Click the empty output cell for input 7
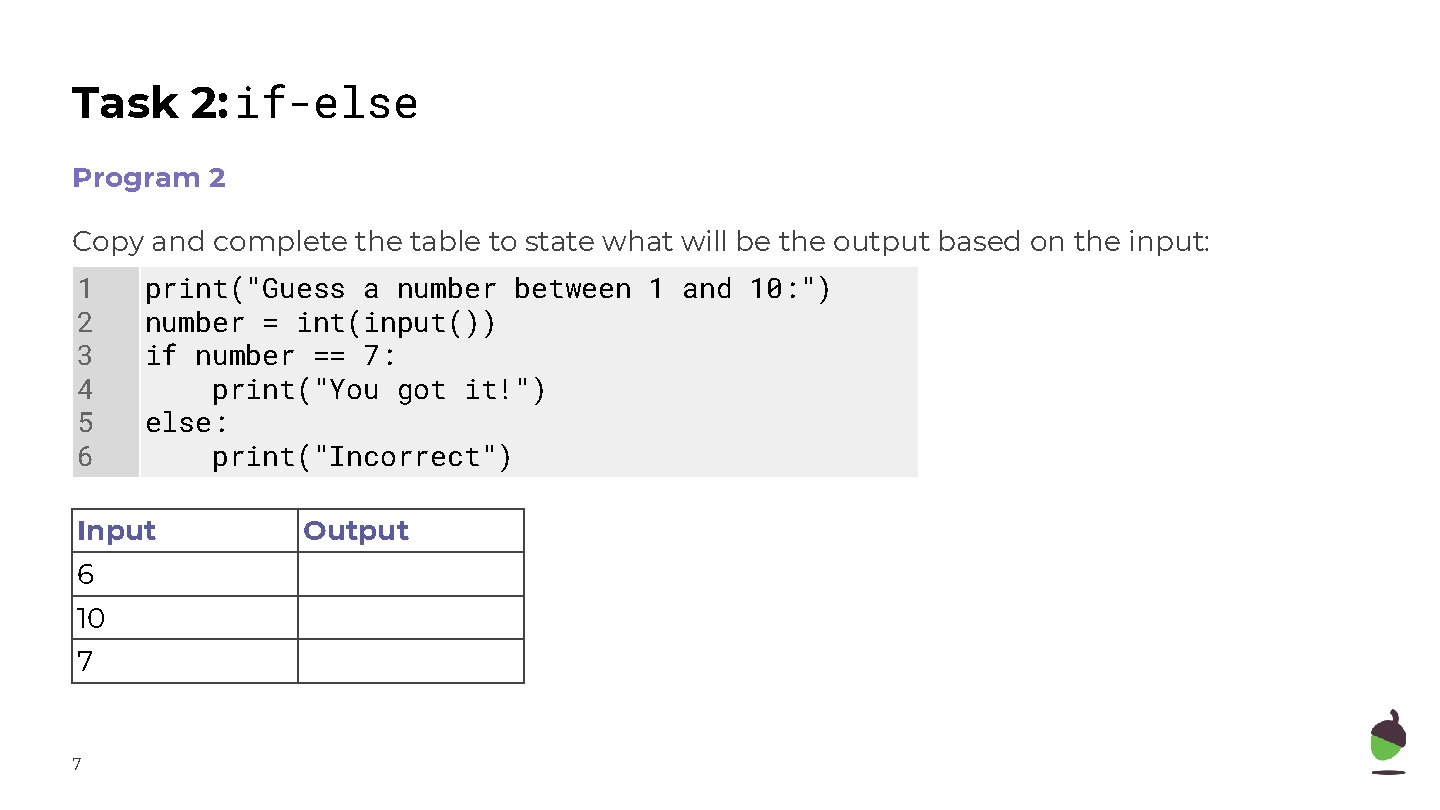The image size is (1440, 810). click(411, 661)
